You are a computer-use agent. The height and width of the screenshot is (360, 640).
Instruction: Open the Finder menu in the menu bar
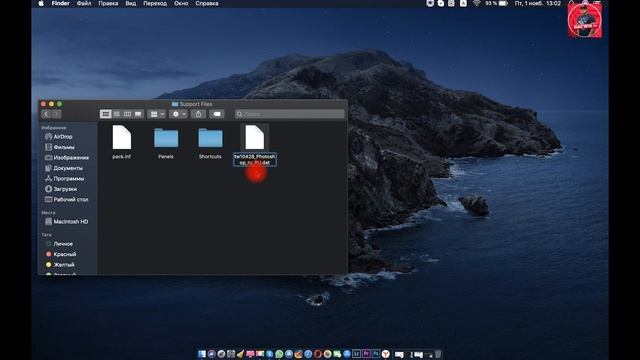(x=60, y=3)
